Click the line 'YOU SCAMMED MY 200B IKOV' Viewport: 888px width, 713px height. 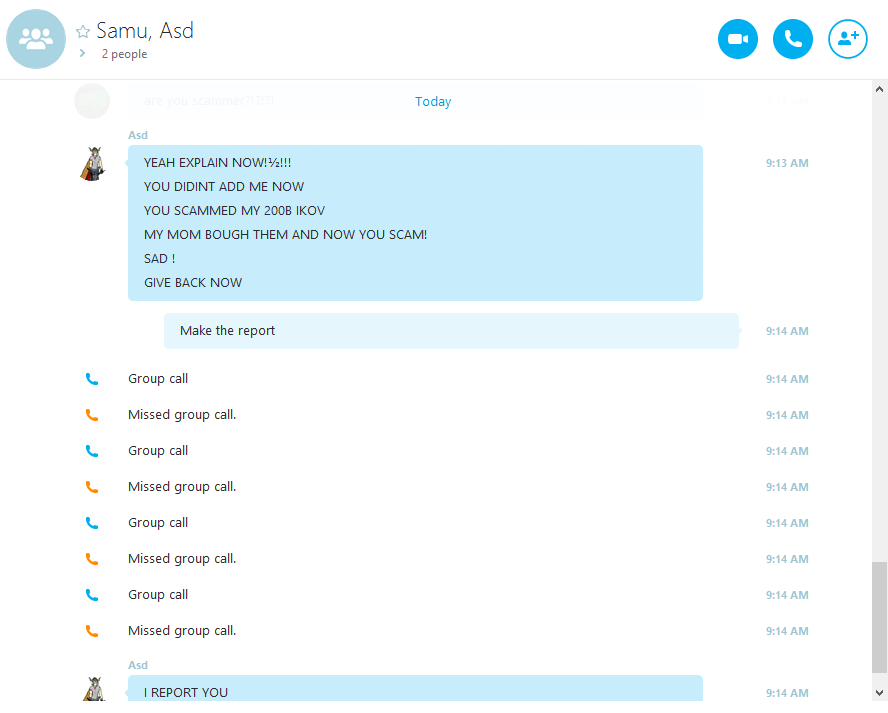coord(234,211)
